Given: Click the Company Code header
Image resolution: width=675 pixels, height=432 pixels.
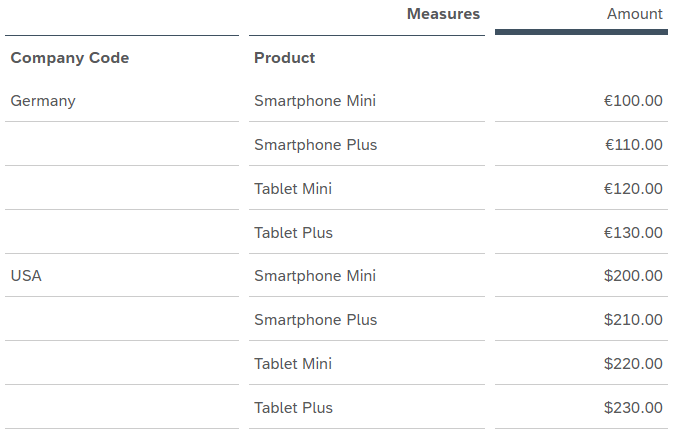Looking at the screenshot, I should coord(70,58).
